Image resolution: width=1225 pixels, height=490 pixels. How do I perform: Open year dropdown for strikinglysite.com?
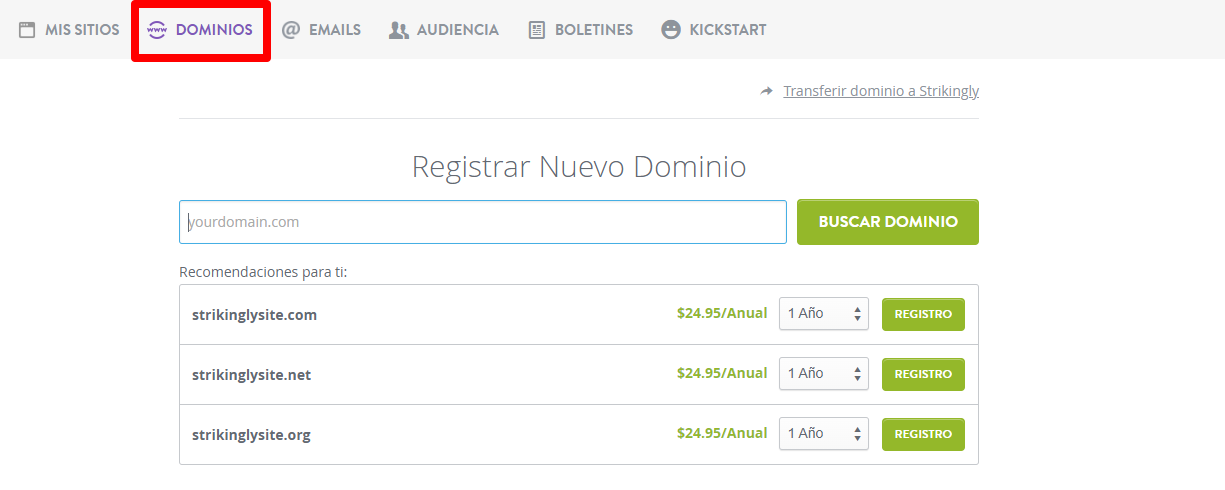click(824, 314)
